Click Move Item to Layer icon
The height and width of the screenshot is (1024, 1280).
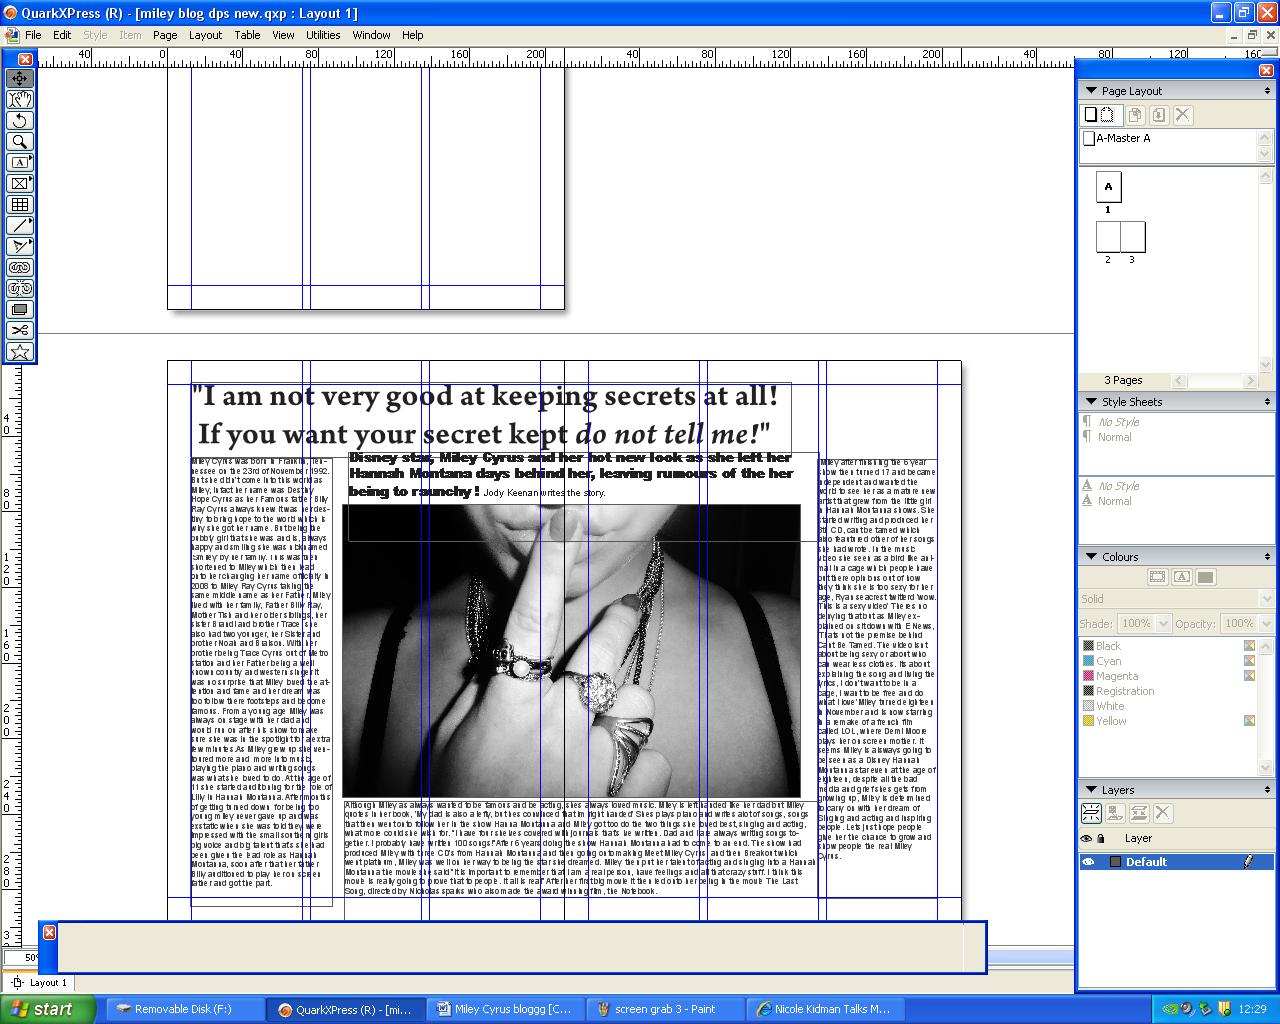point(1115,813)
